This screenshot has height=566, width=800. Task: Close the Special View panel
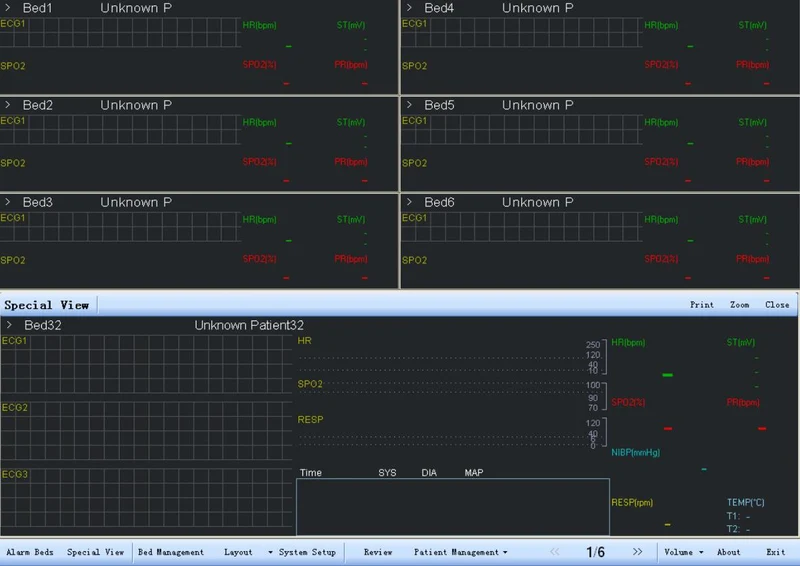[x=777, y=305]
